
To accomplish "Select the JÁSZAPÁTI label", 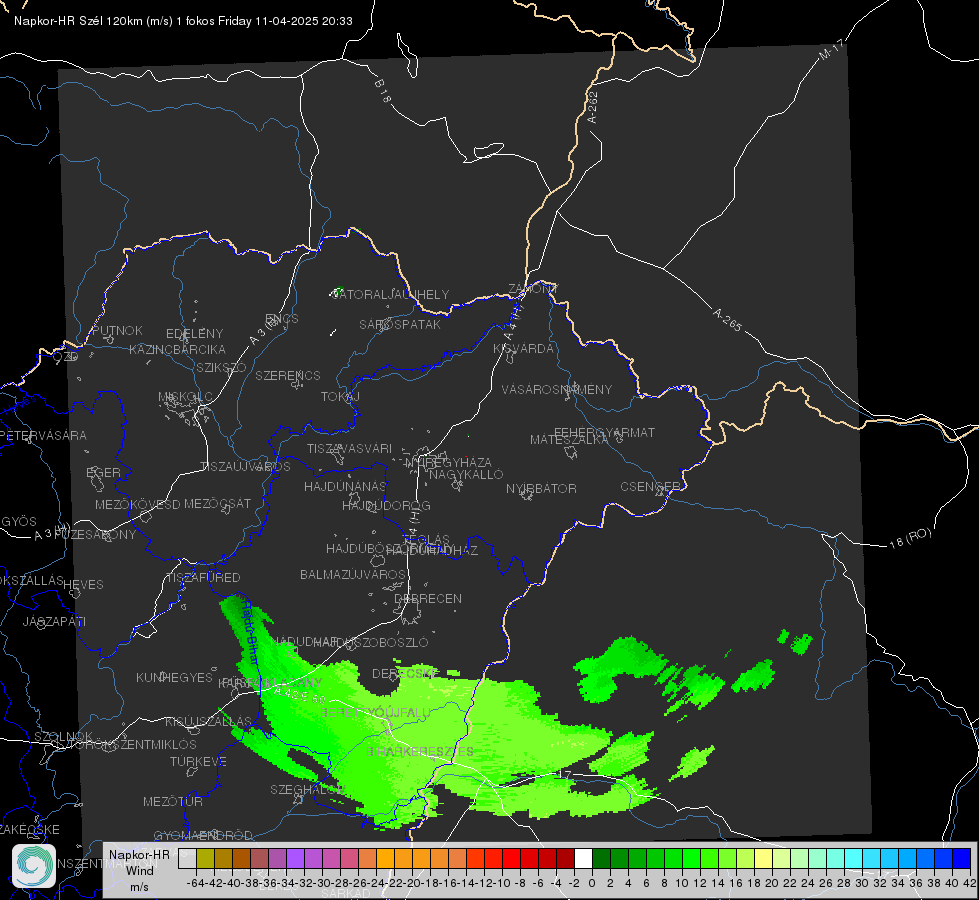I will [54, 621].
